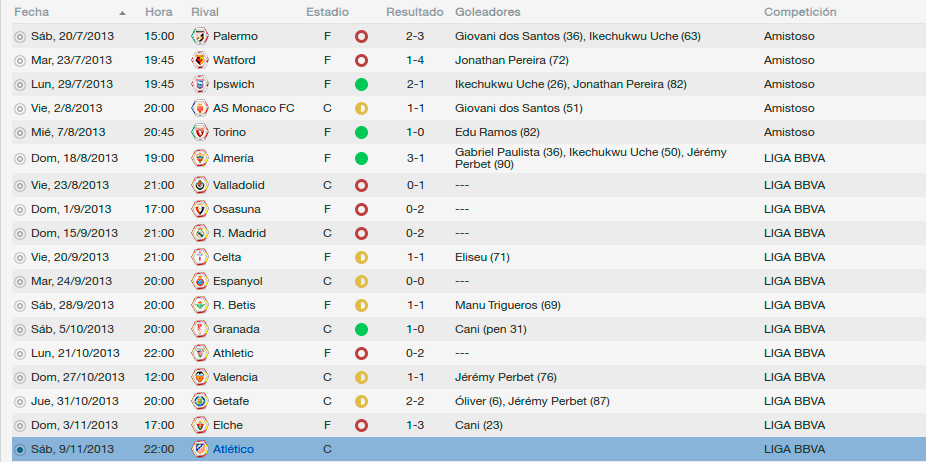Sort by the Competición column header
926x462 pixels.
800,12
